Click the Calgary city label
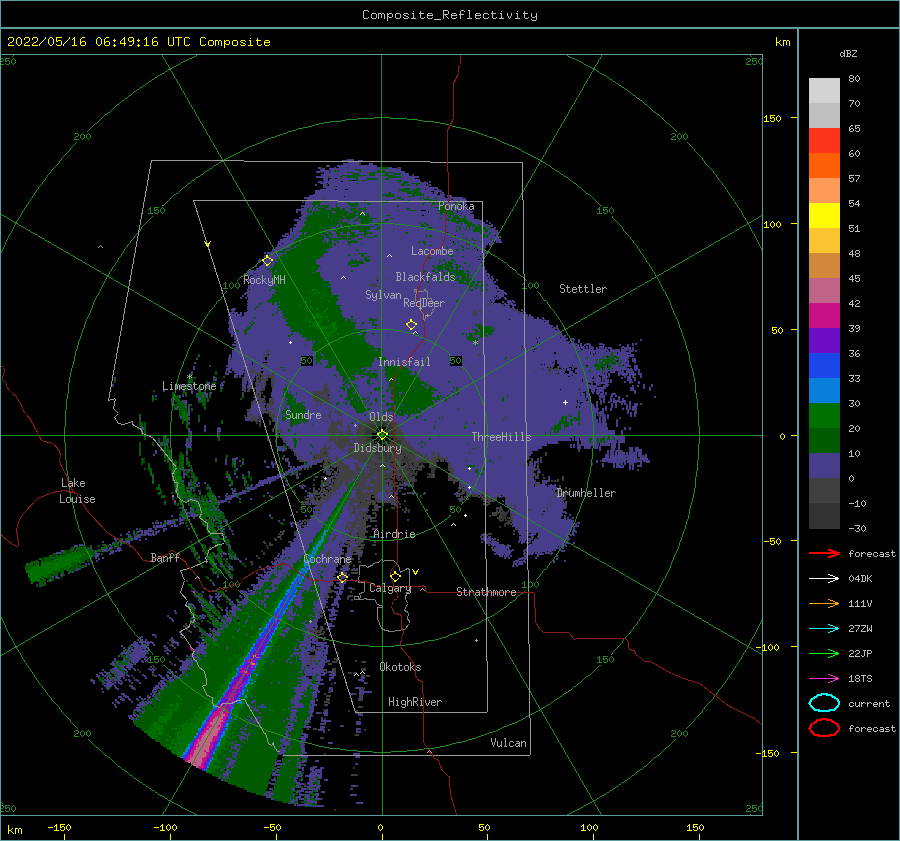Screen dimensions: 900x841 pos(390,588)
